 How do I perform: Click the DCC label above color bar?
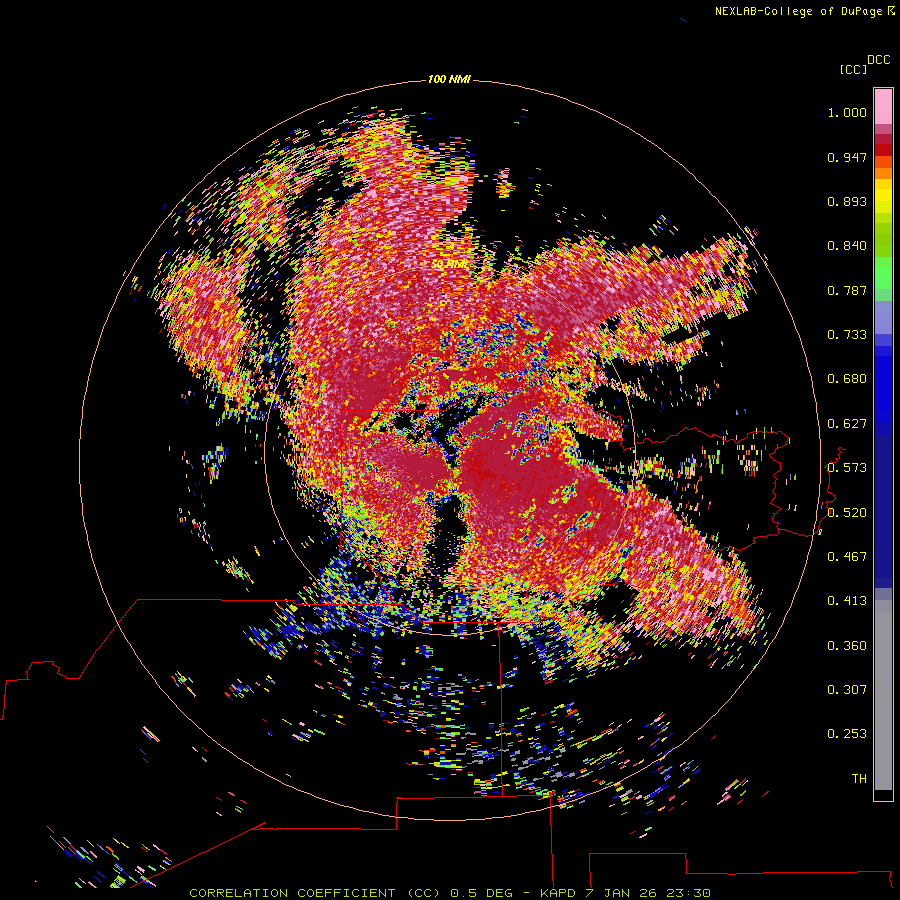tap(878, 60)
